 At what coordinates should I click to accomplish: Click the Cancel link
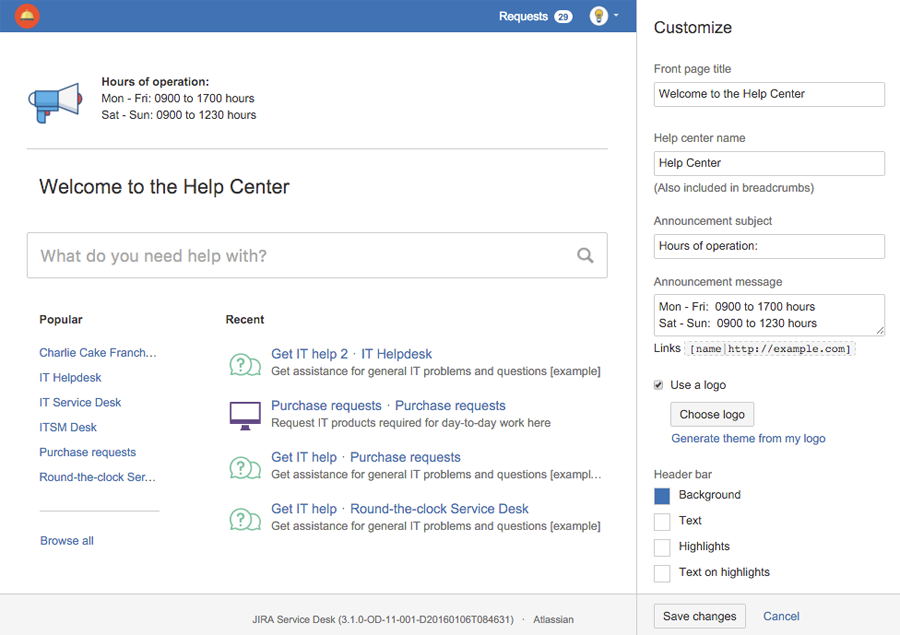(x=781, y=616)
